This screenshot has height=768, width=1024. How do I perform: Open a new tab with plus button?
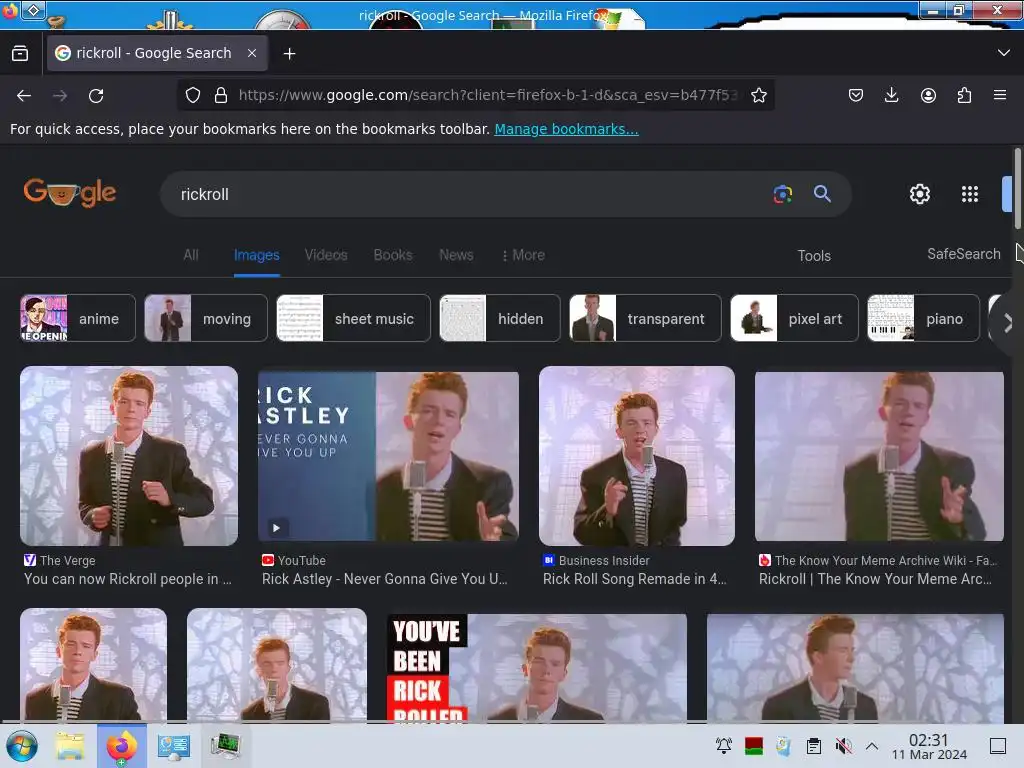tap(289, 54)
